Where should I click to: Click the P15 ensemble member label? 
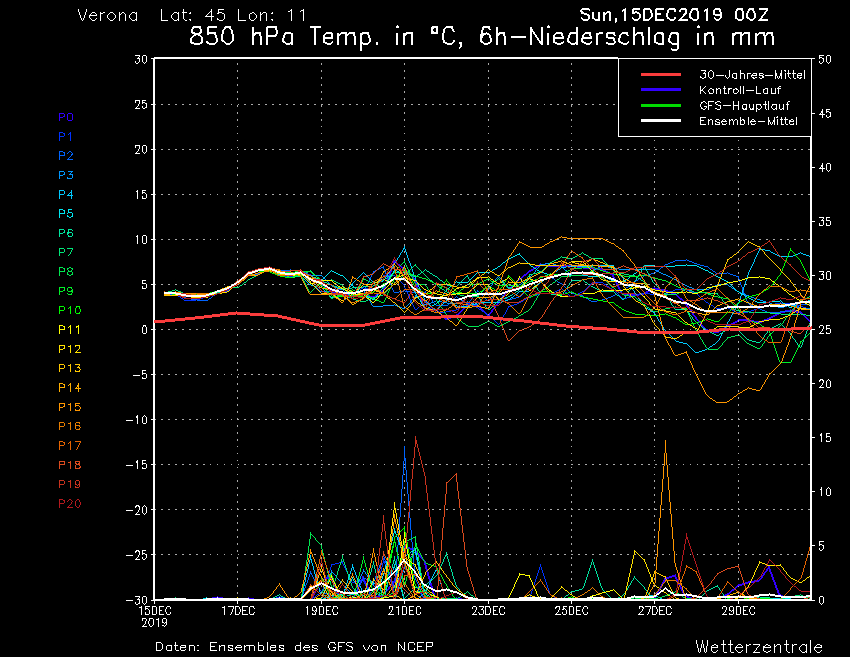click(x=70, y=407)
